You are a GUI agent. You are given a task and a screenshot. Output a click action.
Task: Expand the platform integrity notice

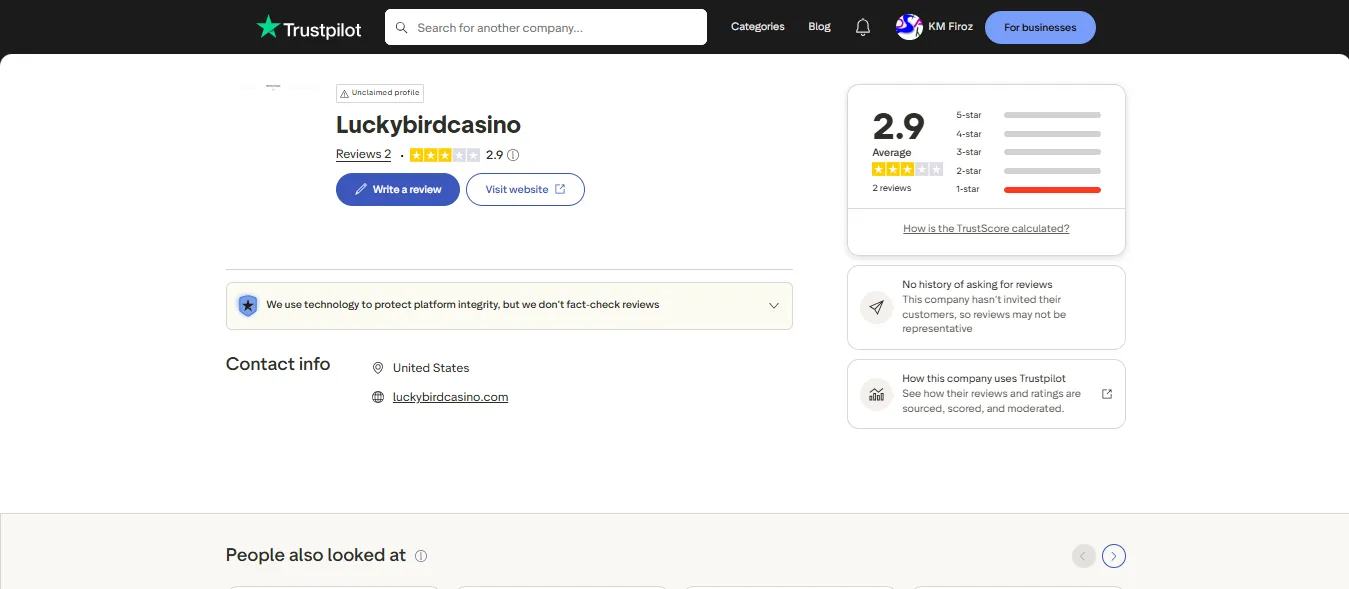point(773,305)
